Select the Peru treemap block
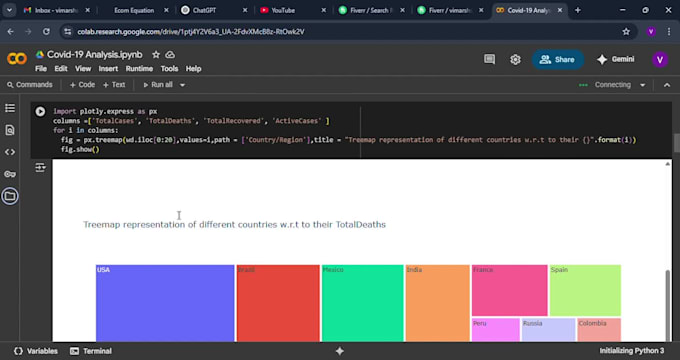 (x=496, y=330)
